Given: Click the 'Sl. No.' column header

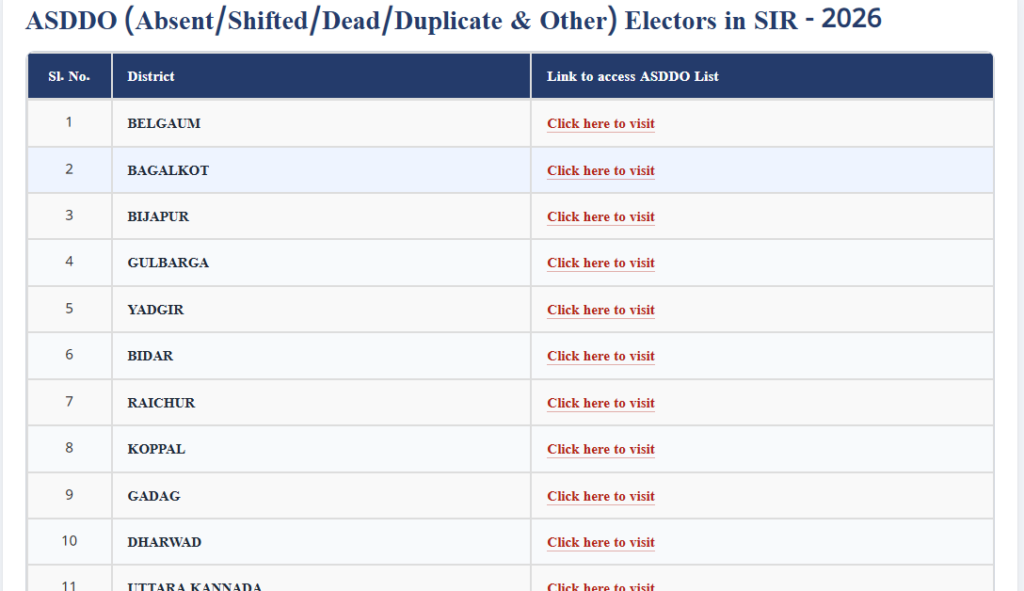Looking at the screenshot, I should click(69, 76).
